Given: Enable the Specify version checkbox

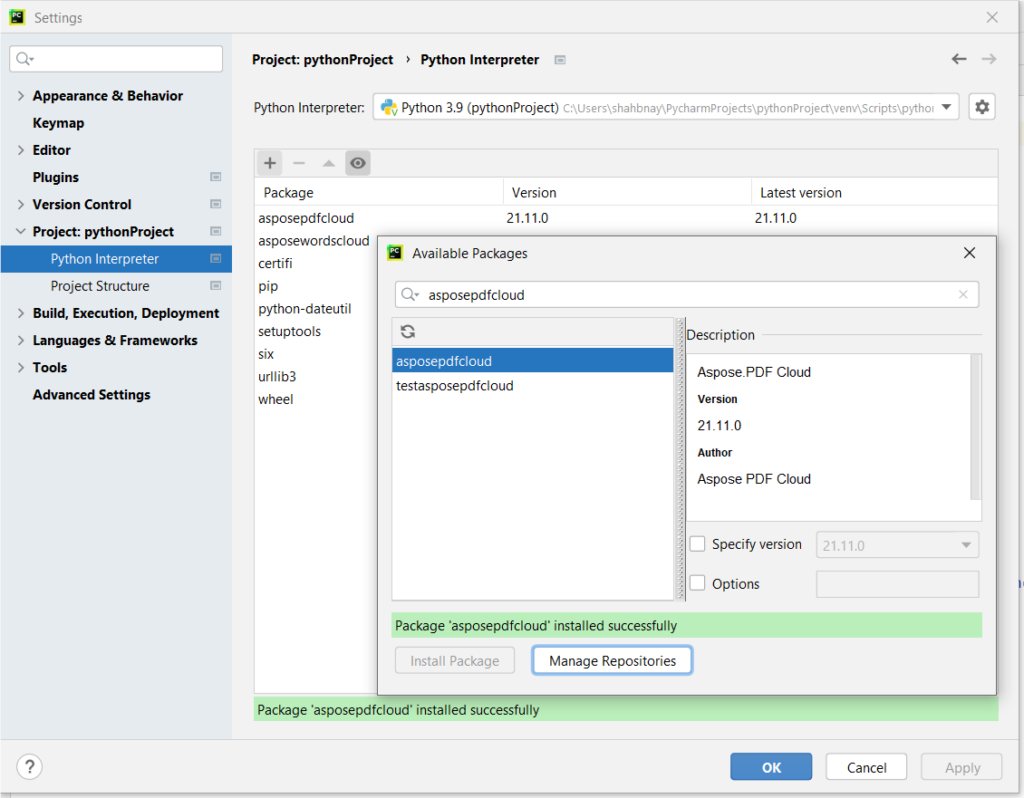Looking at the screenshot, I should 696,544.
